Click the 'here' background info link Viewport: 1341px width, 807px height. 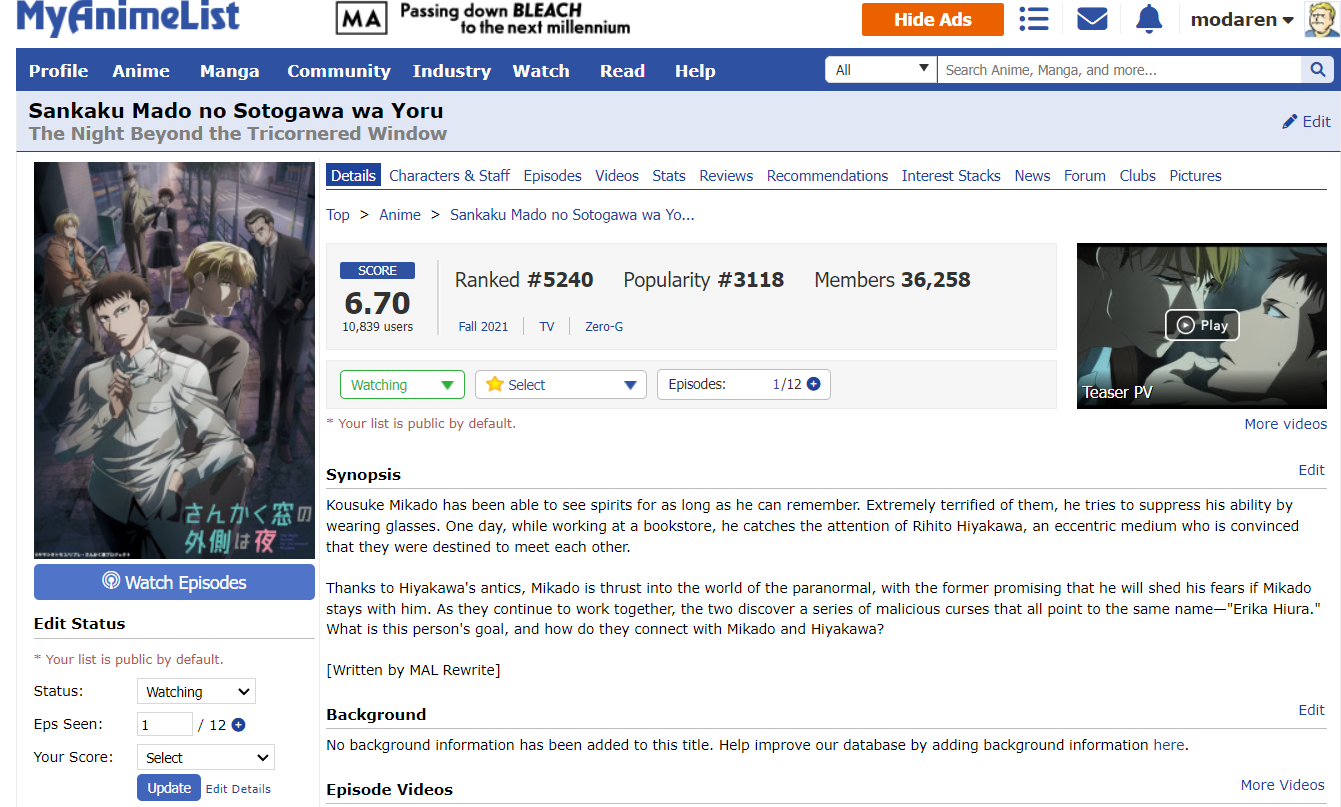[1169, 744]
